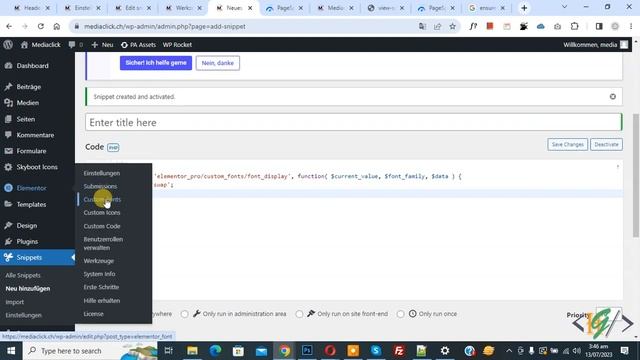Go back in browser history
640x360 pixels.
pos(9,26)
